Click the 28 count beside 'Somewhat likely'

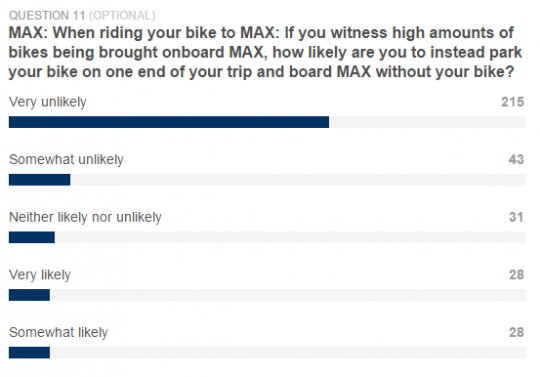pyautogui.click(x=516, y=332)
